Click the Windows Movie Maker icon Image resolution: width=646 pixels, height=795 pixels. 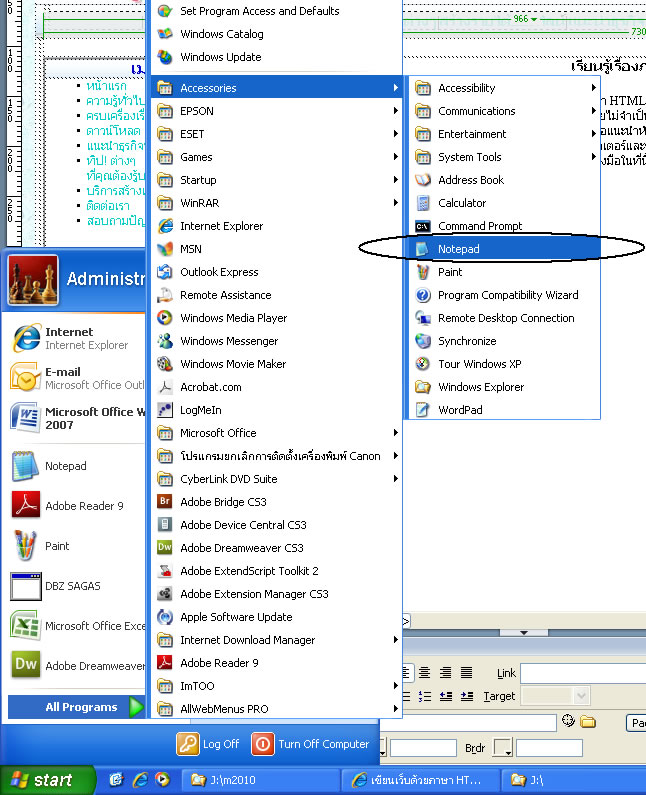tap(165, 364)
